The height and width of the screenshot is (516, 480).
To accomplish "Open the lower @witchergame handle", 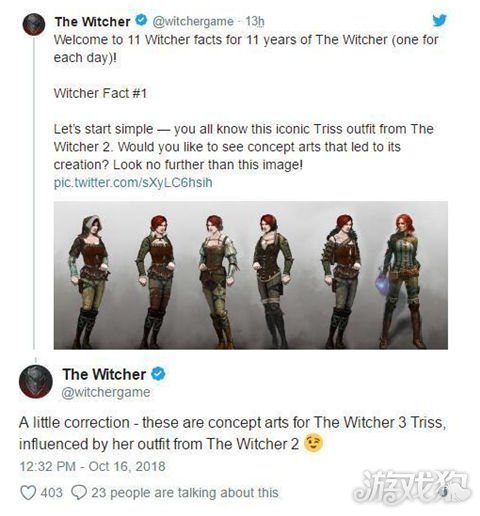I will coord(106,392).
